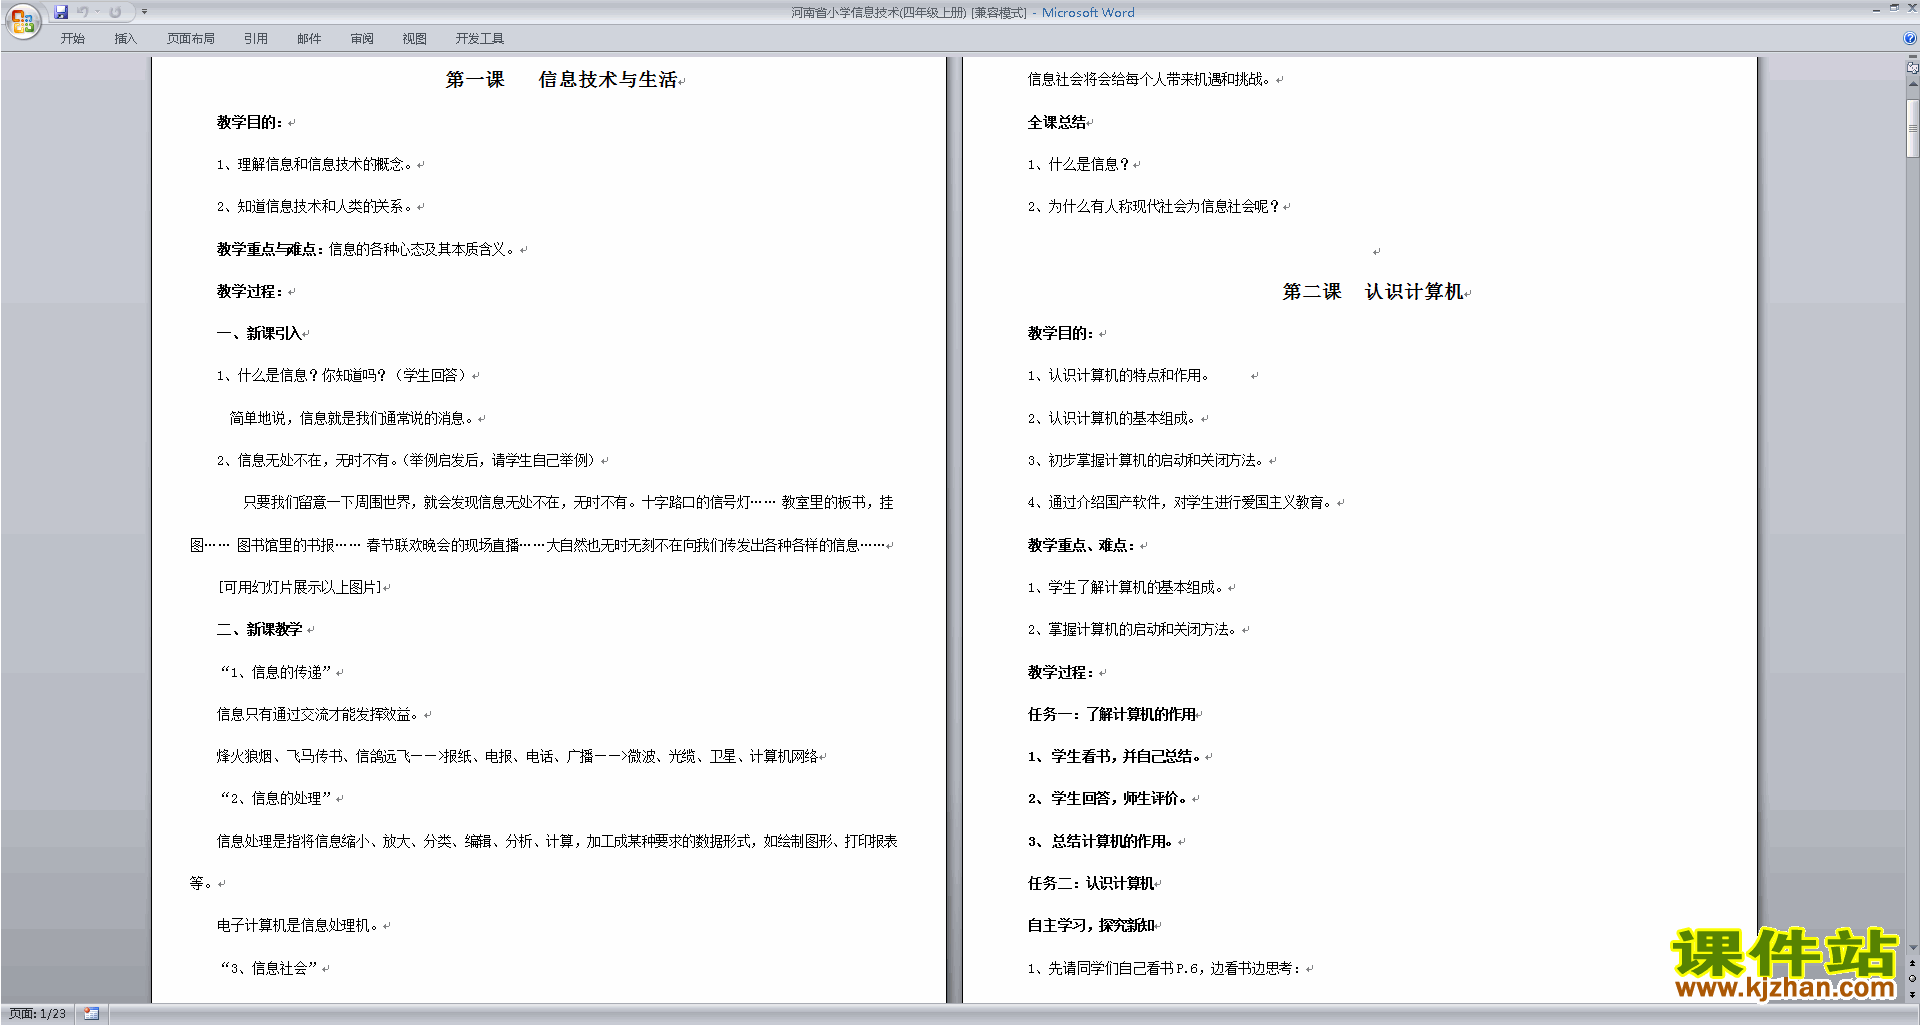1920x1025 pixels.
Task: Open the 页面布局 ribbon tab
Action: tap(191, 39)
